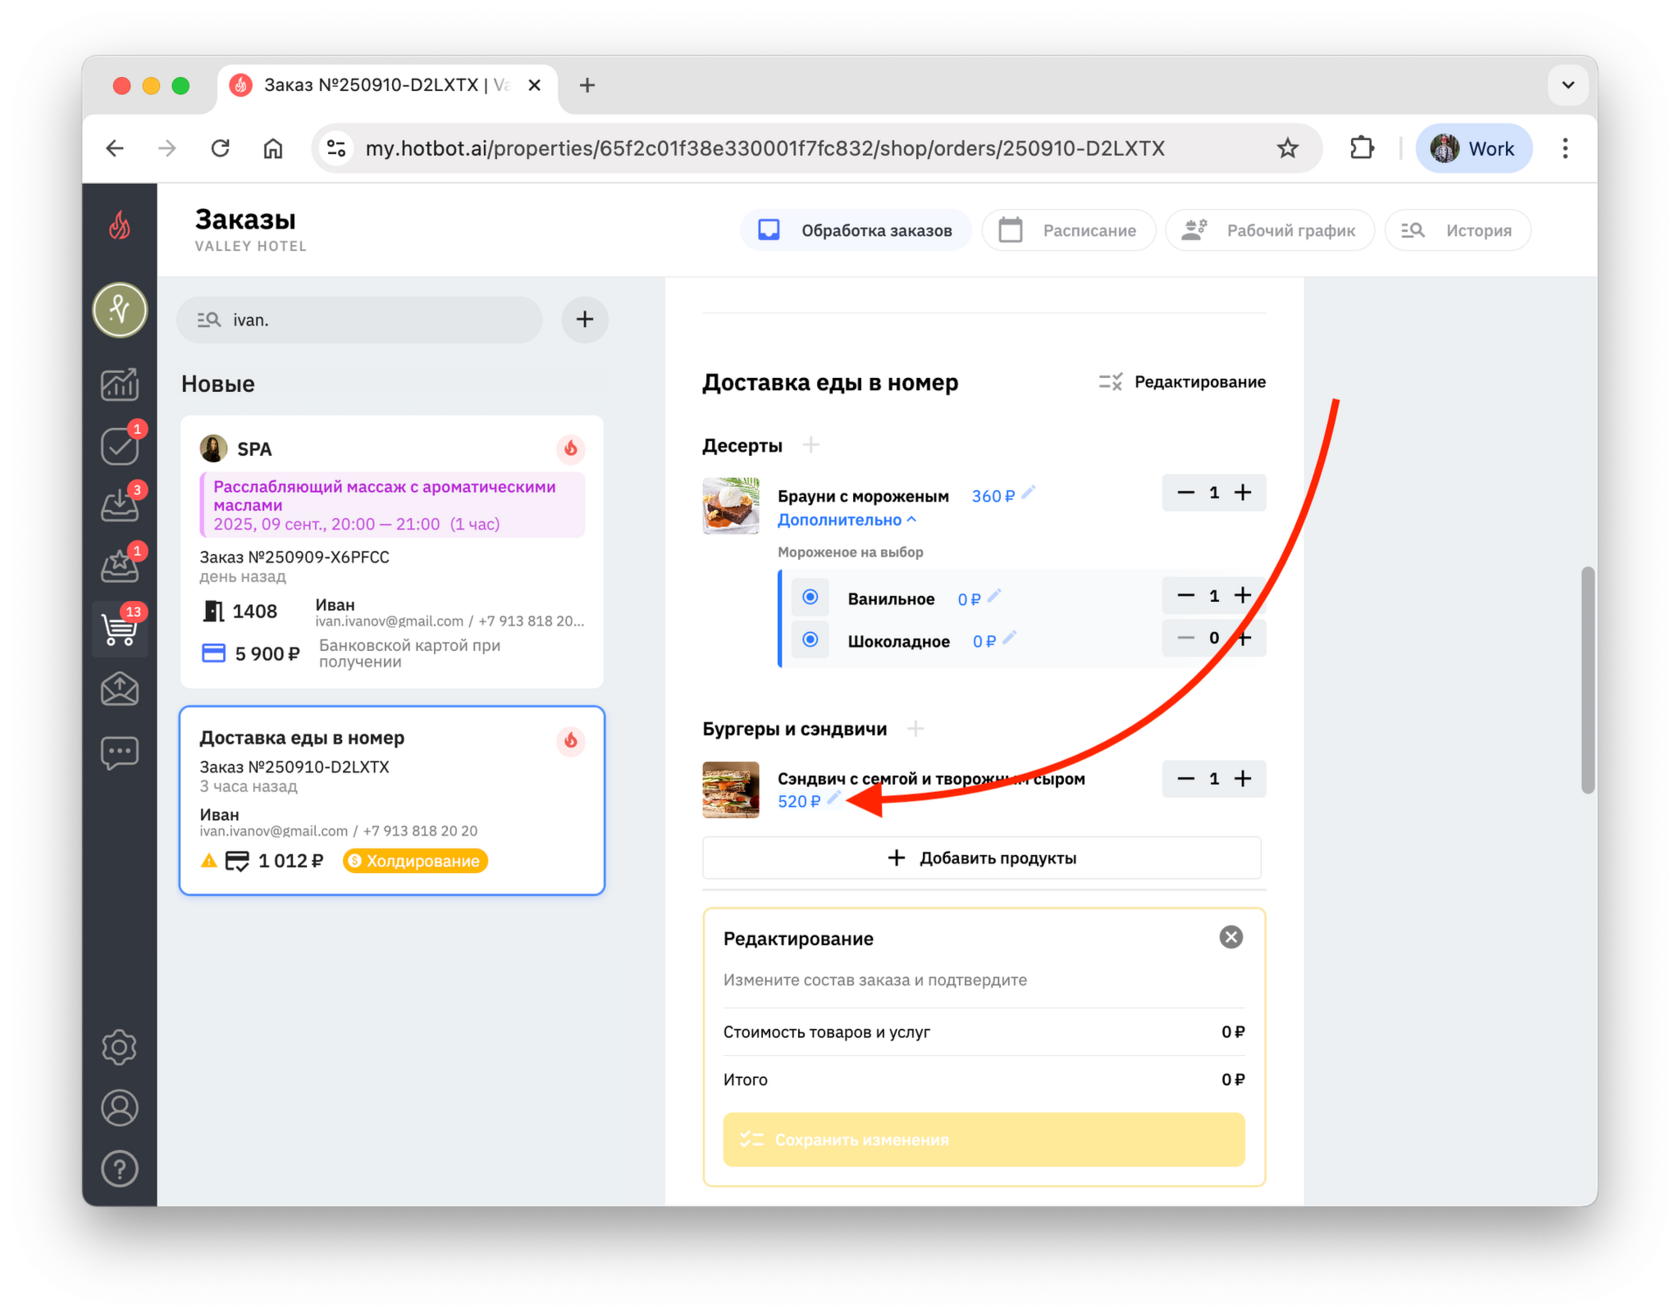The image size is (1680, 1315).
Task: Click Сохранить изменения button
Action: 984,1139
